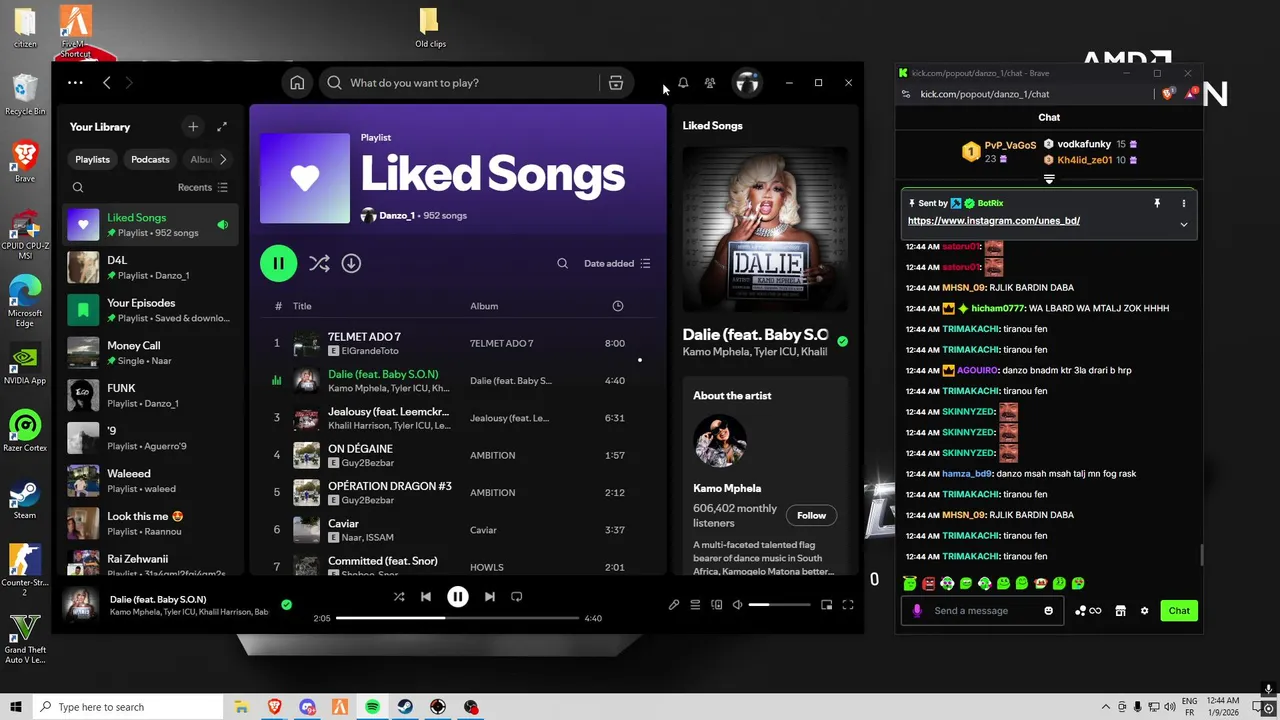1280x720 pixels.
Task: Open Brave browser in the taskbar
Action: pyautogui.click(x=274, y=707)
